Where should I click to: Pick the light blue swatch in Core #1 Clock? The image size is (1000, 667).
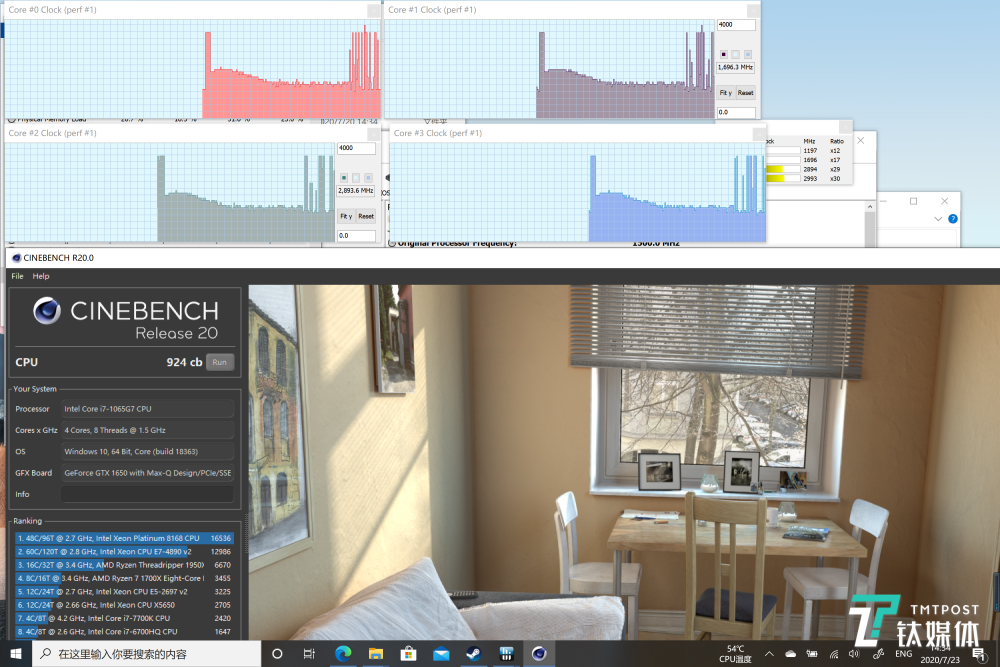747,54
